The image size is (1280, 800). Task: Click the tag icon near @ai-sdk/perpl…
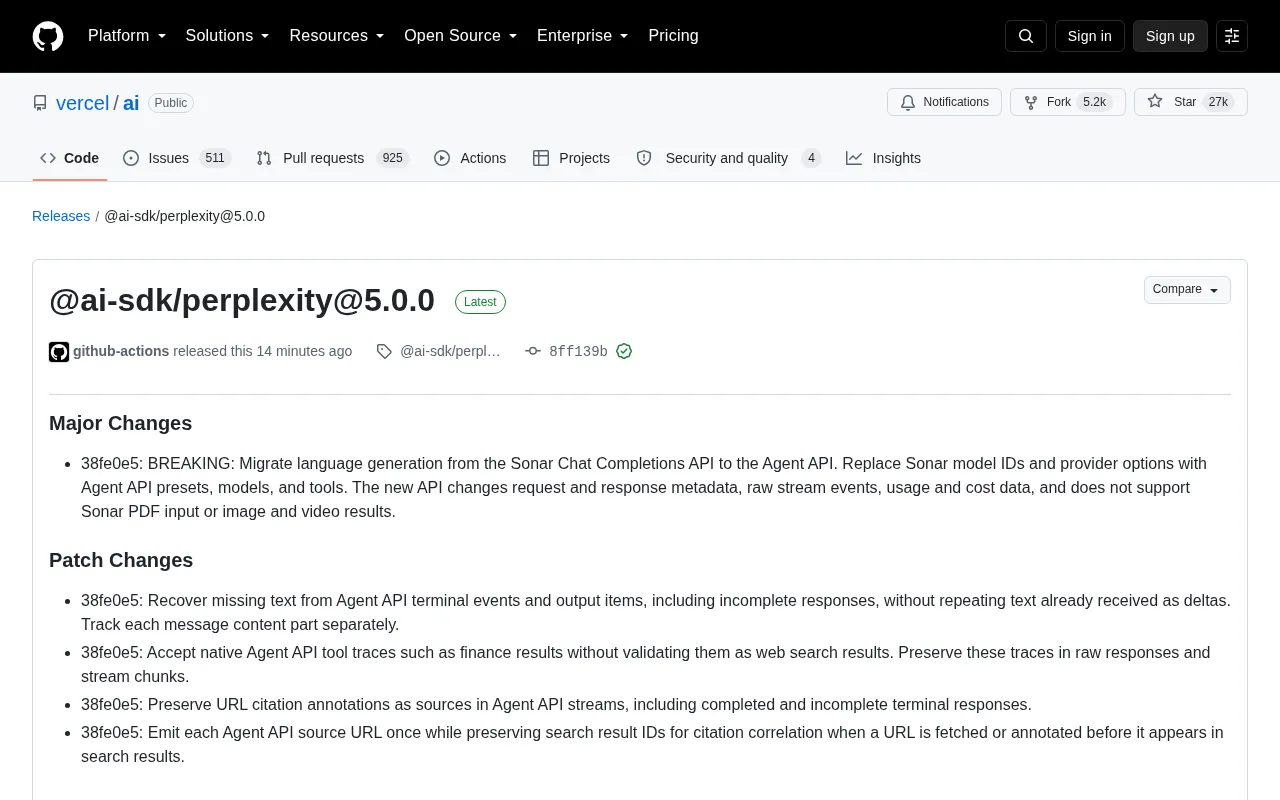(384, 351)
